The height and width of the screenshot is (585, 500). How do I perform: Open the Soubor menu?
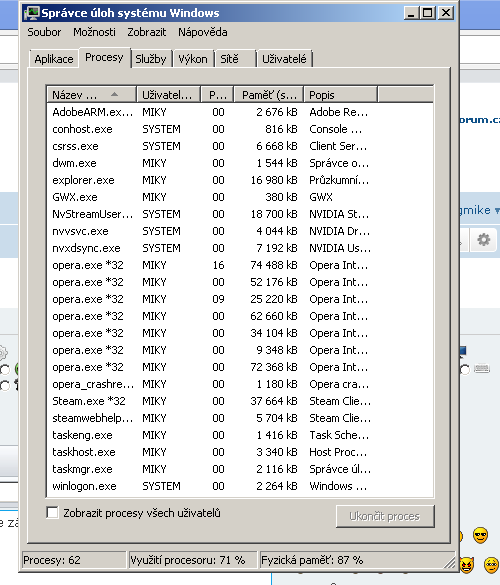click(x=44, y=32)
